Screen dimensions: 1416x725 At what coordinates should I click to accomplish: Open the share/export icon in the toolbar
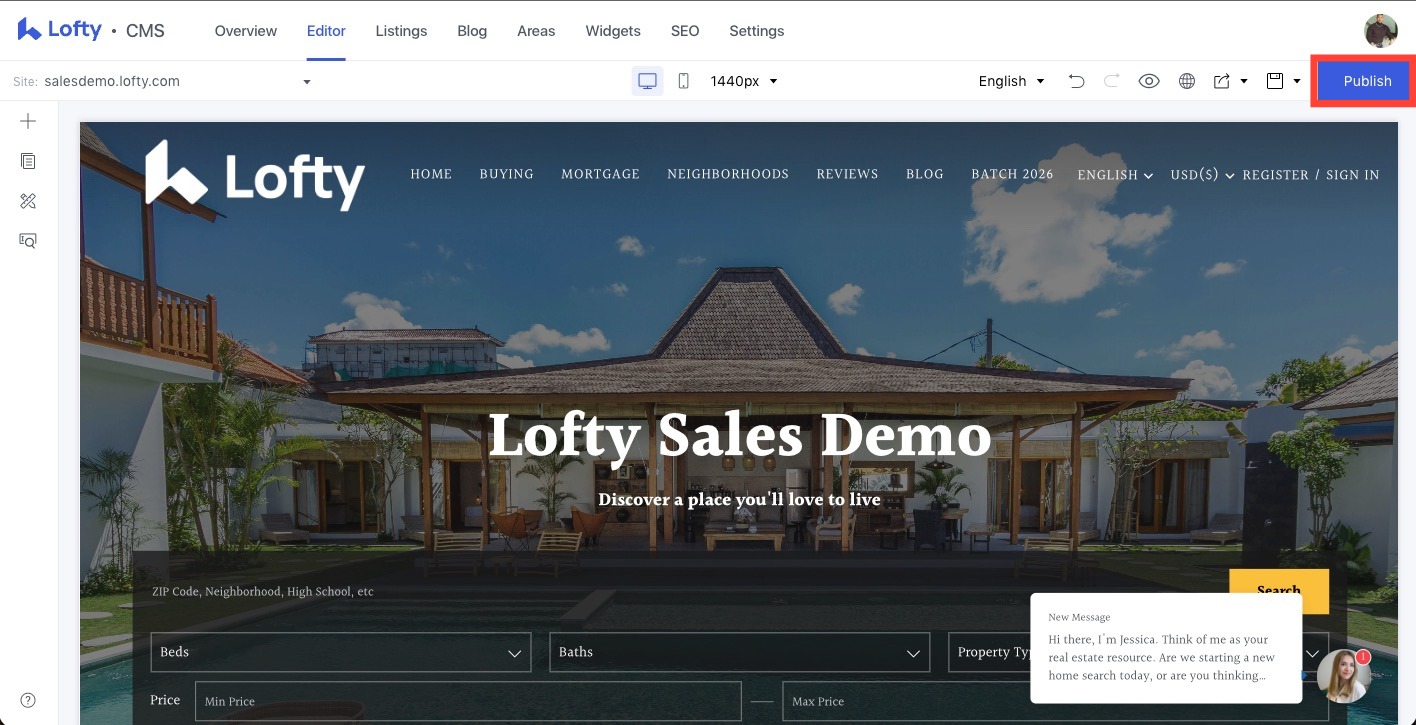point(1222,80)
